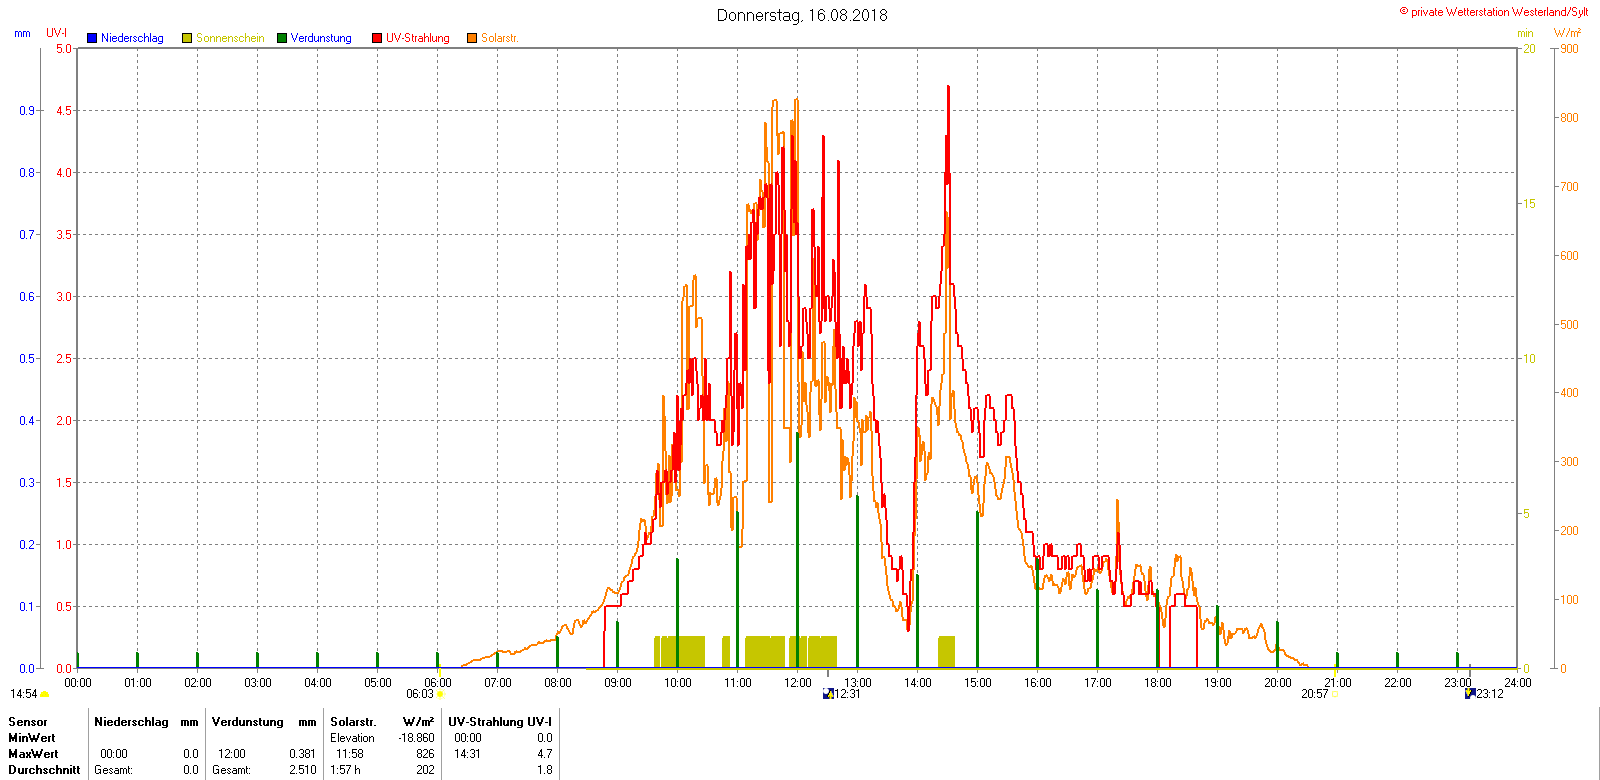Click the 'Durchschnitt' row label
The width and height of the screenshot is (1600, 780).
pos(44,770)
